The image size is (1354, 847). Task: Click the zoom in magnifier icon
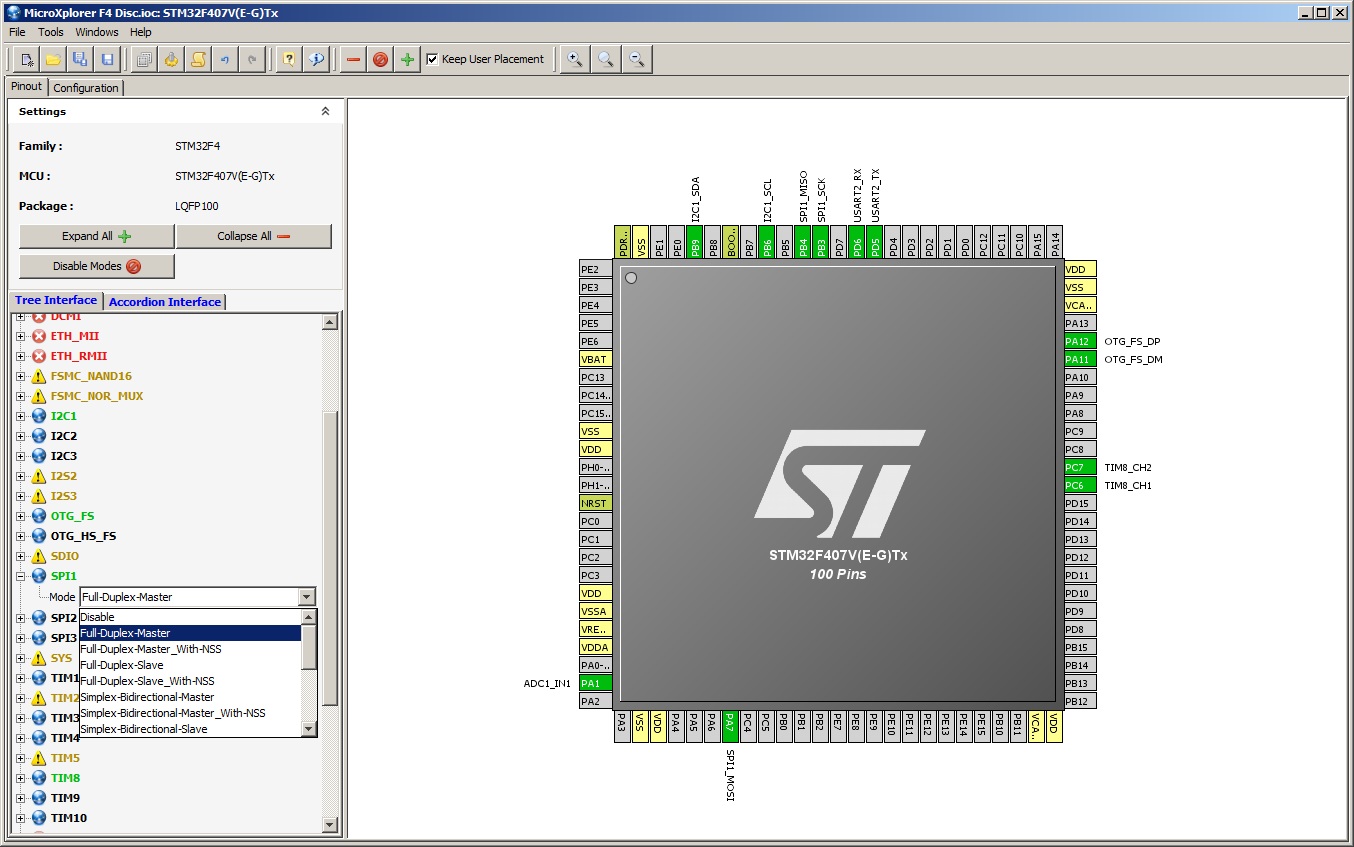click(575, 60)
